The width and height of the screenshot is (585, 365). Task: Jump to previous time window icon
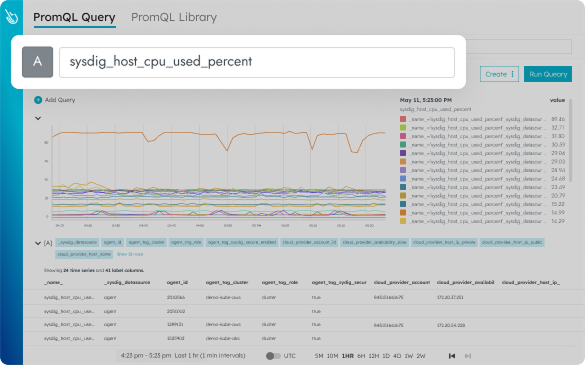(x=452, y=356)
